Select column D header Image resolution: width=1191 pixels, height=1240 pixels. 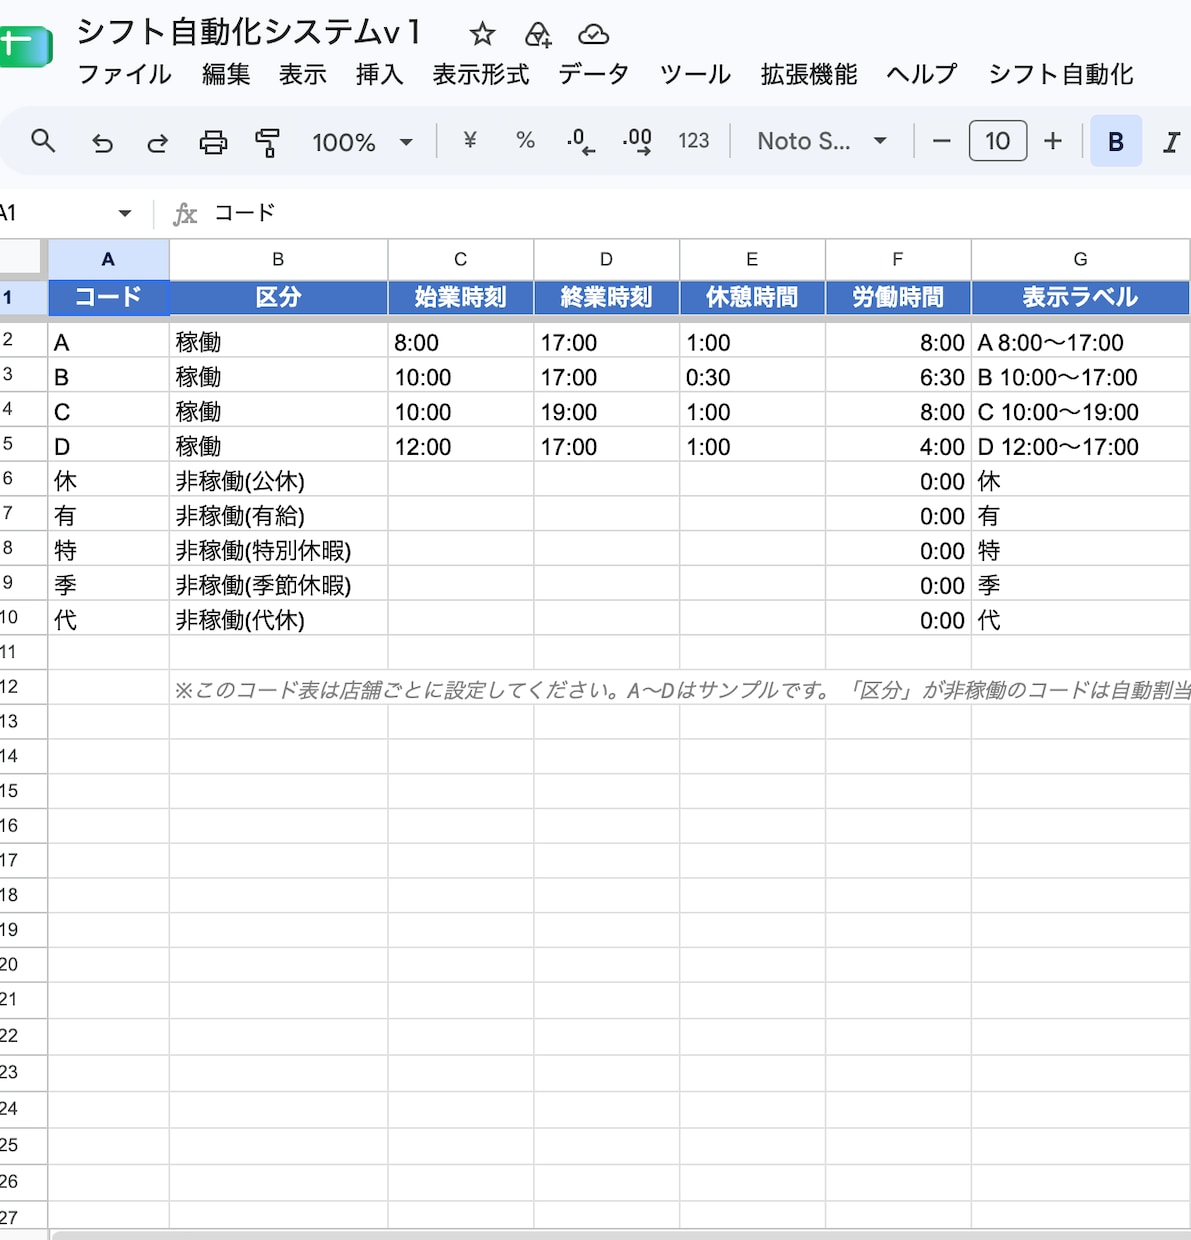606,259
